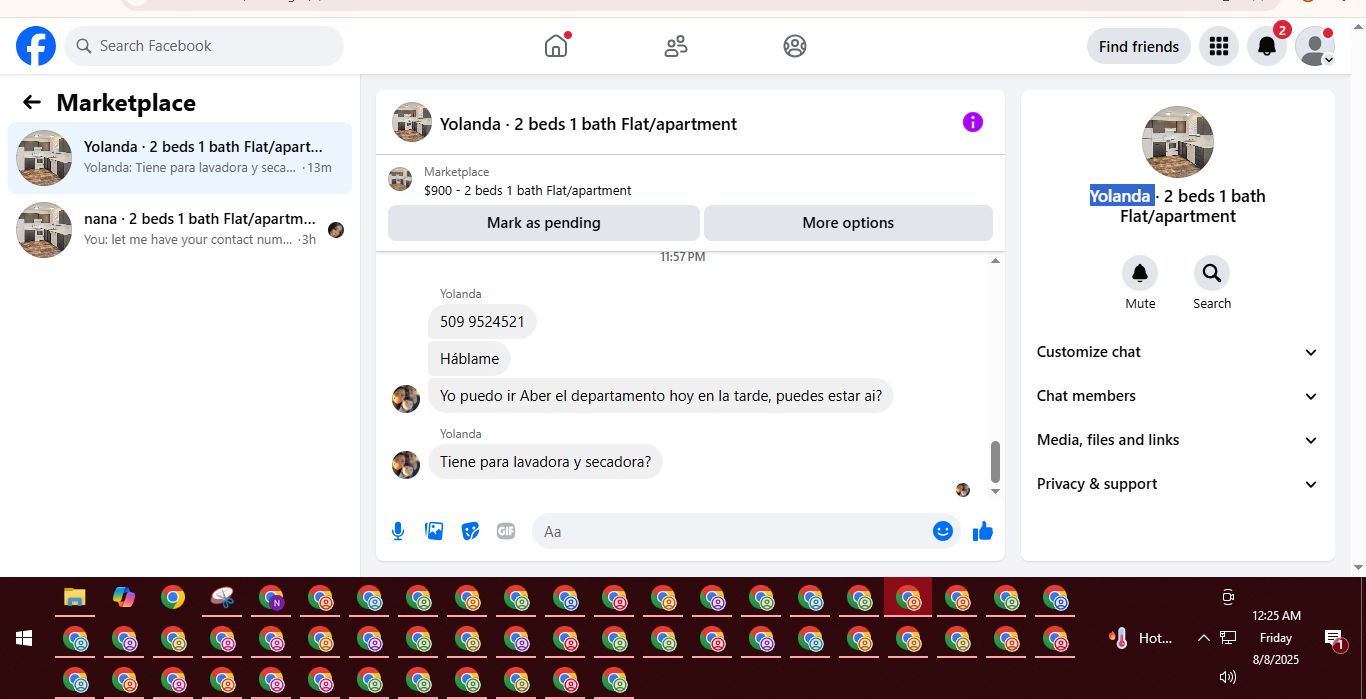Screen dimensions: 1366x699
Task: Click the More options button
Action: click(848, 223)
